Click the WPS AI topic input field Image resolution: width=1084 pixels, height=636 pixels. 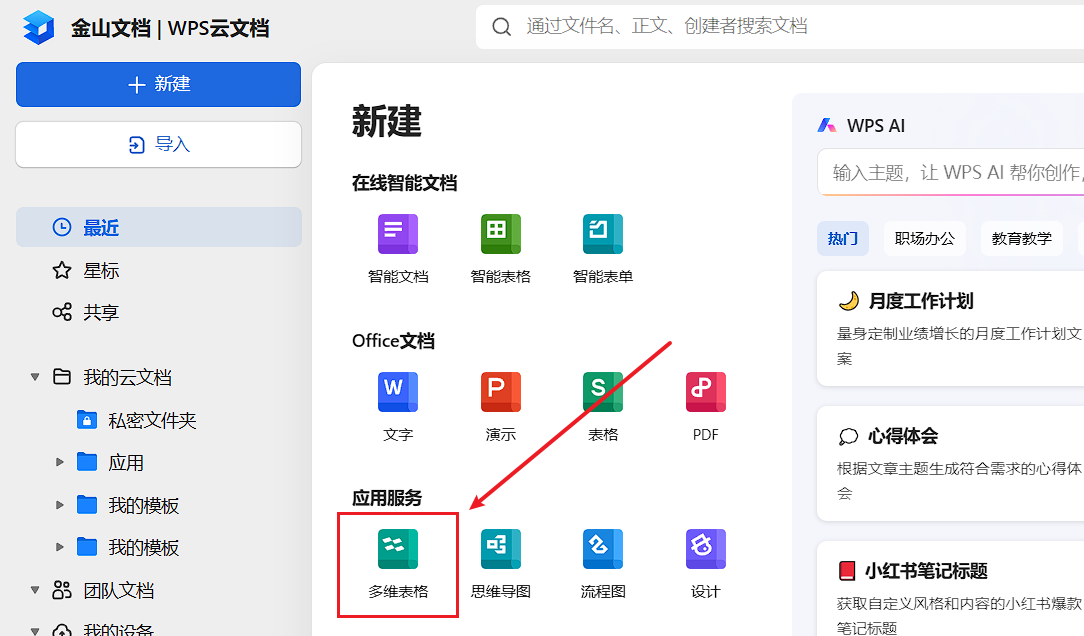951,172
